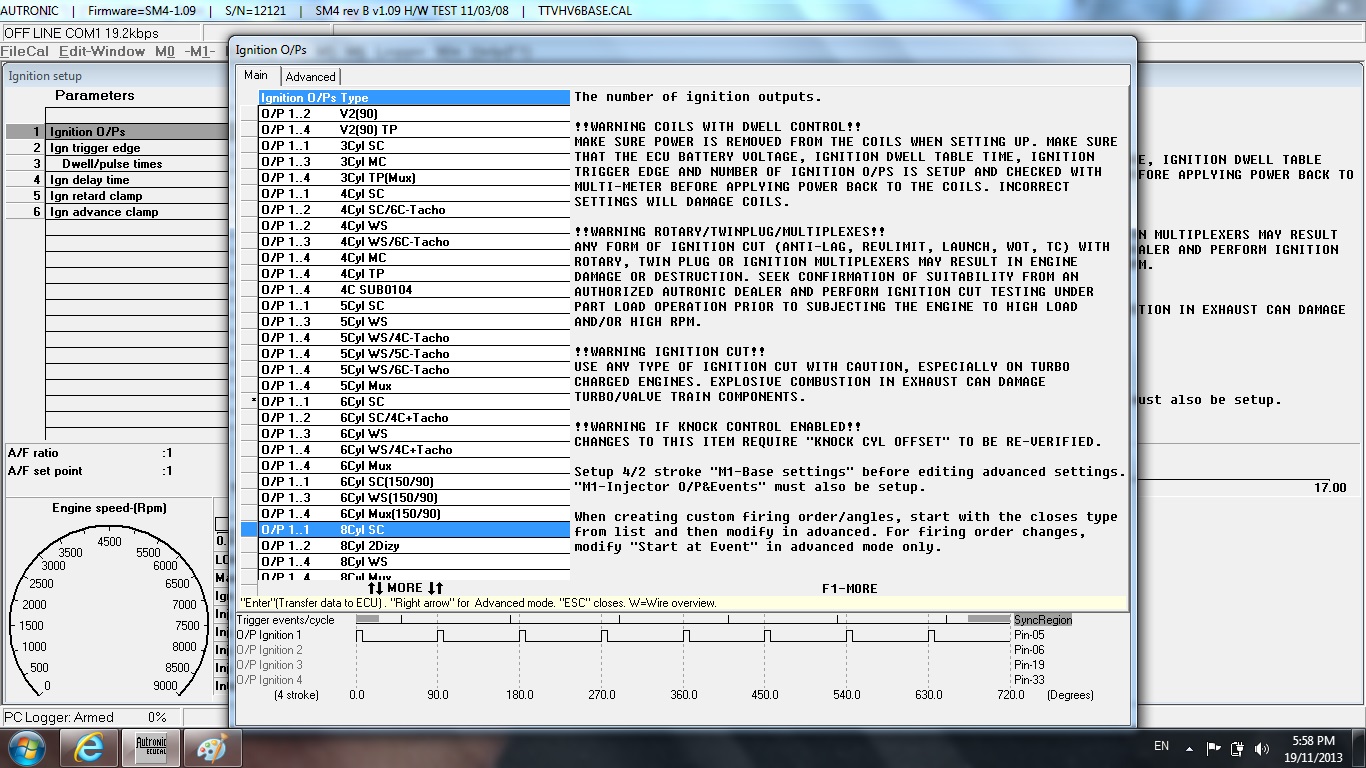Choose the 3Cyl MC ignition type
1366x768 pixels.
click(414, 162)
